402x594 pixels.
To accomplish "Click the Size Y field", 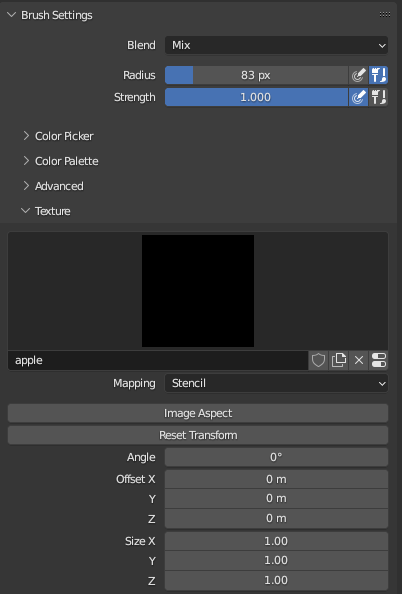I will [276, 560].
